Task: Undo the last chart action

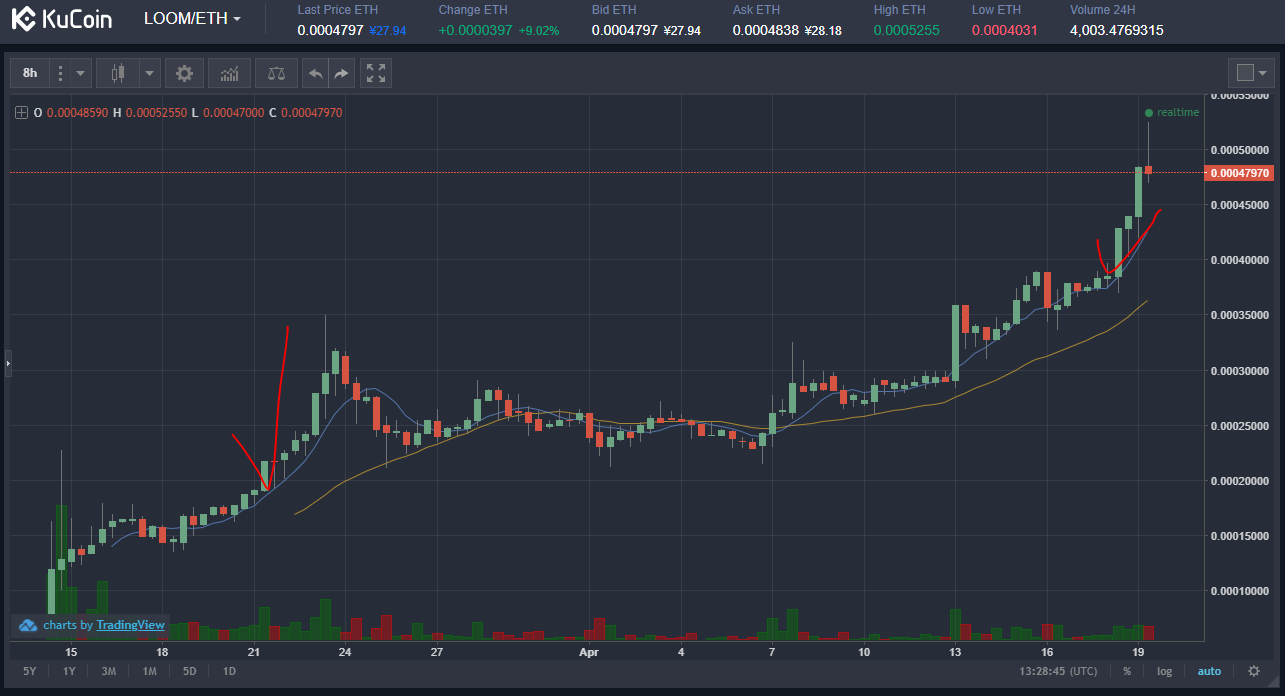Action: click(x=315, y=73)
